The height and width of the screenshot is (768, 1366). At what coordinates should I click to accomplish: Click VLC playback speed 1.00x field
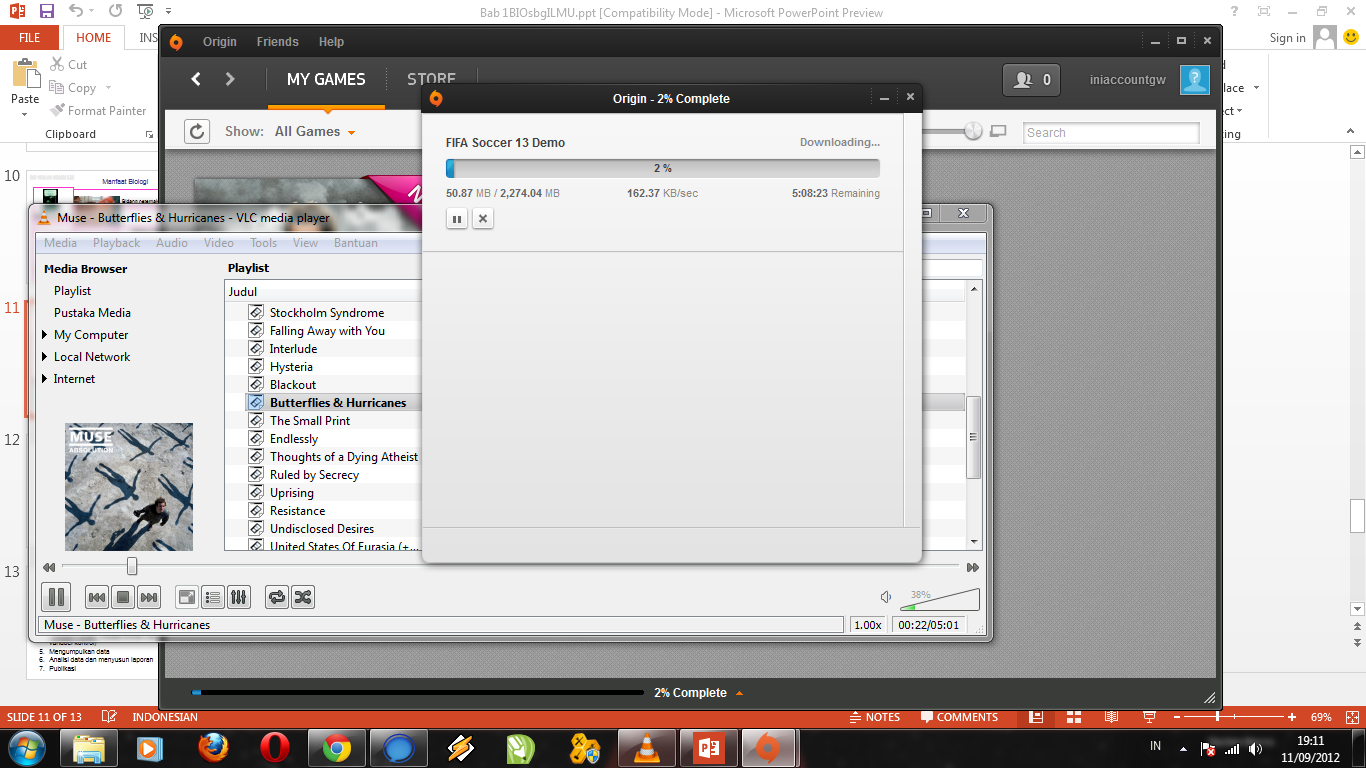[867, 625]
